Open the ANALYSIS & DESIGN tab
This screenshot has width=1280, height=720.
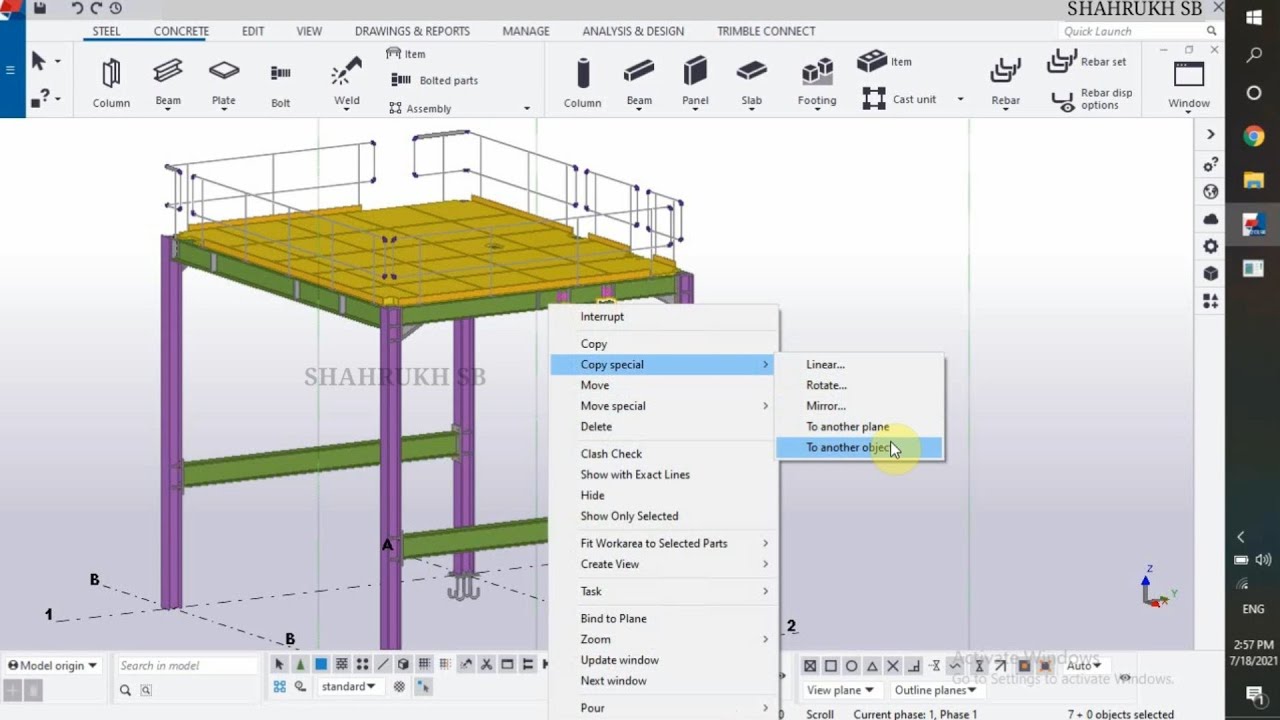(633, 31)
